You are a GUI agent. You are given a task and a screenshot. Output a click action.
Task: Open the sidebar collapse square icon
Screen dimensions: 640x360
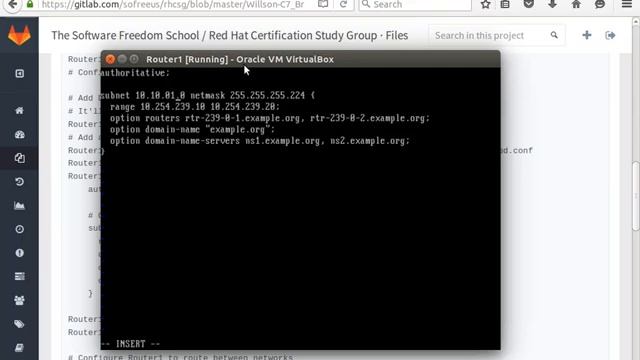(20, 73)
